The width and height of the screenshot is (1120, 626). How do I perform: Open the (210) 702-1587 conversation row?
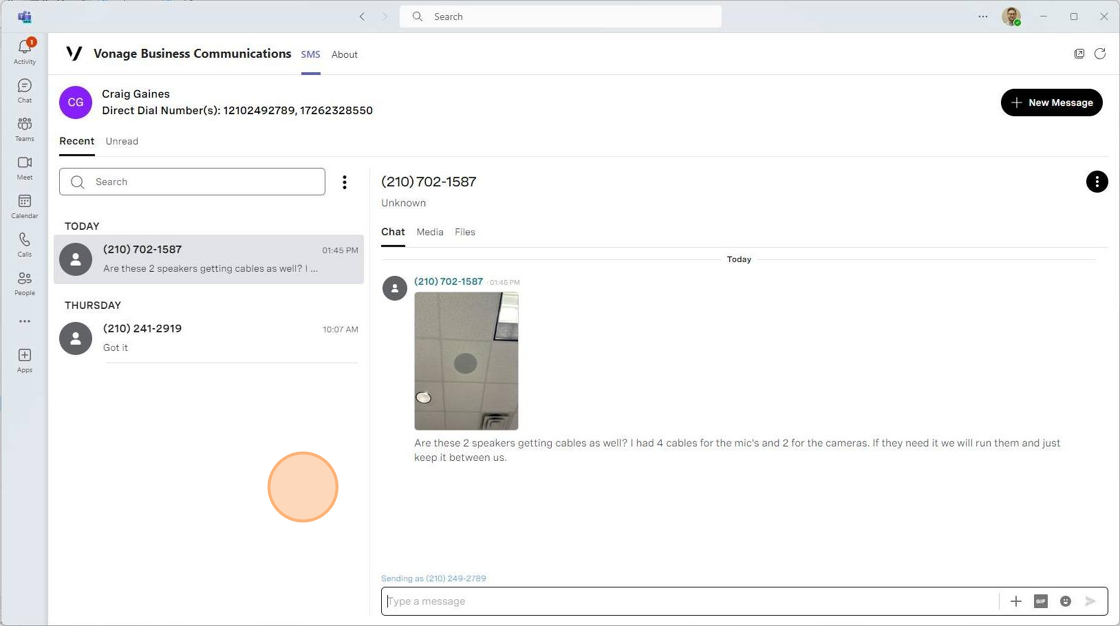(209, 259)
